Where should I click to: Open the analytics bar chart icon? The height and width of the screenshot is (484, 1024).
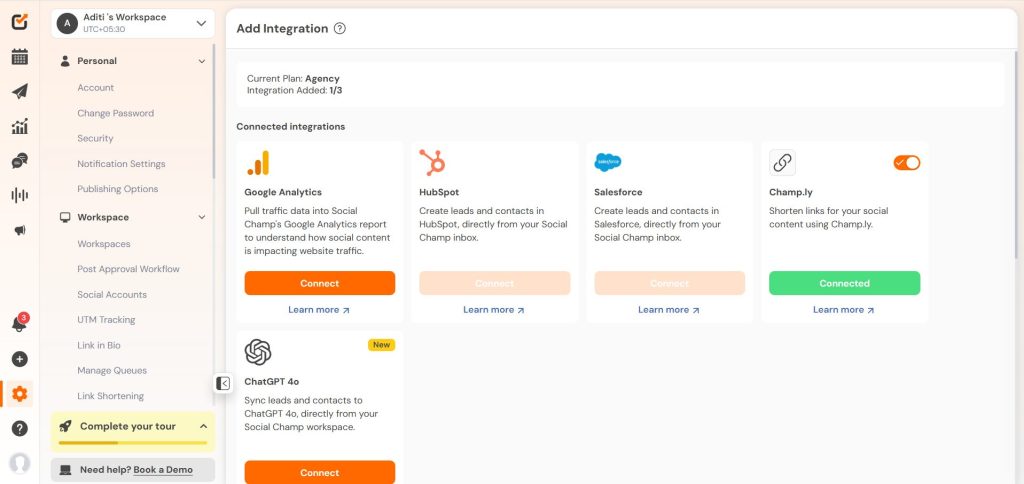[x=20, y=126]
